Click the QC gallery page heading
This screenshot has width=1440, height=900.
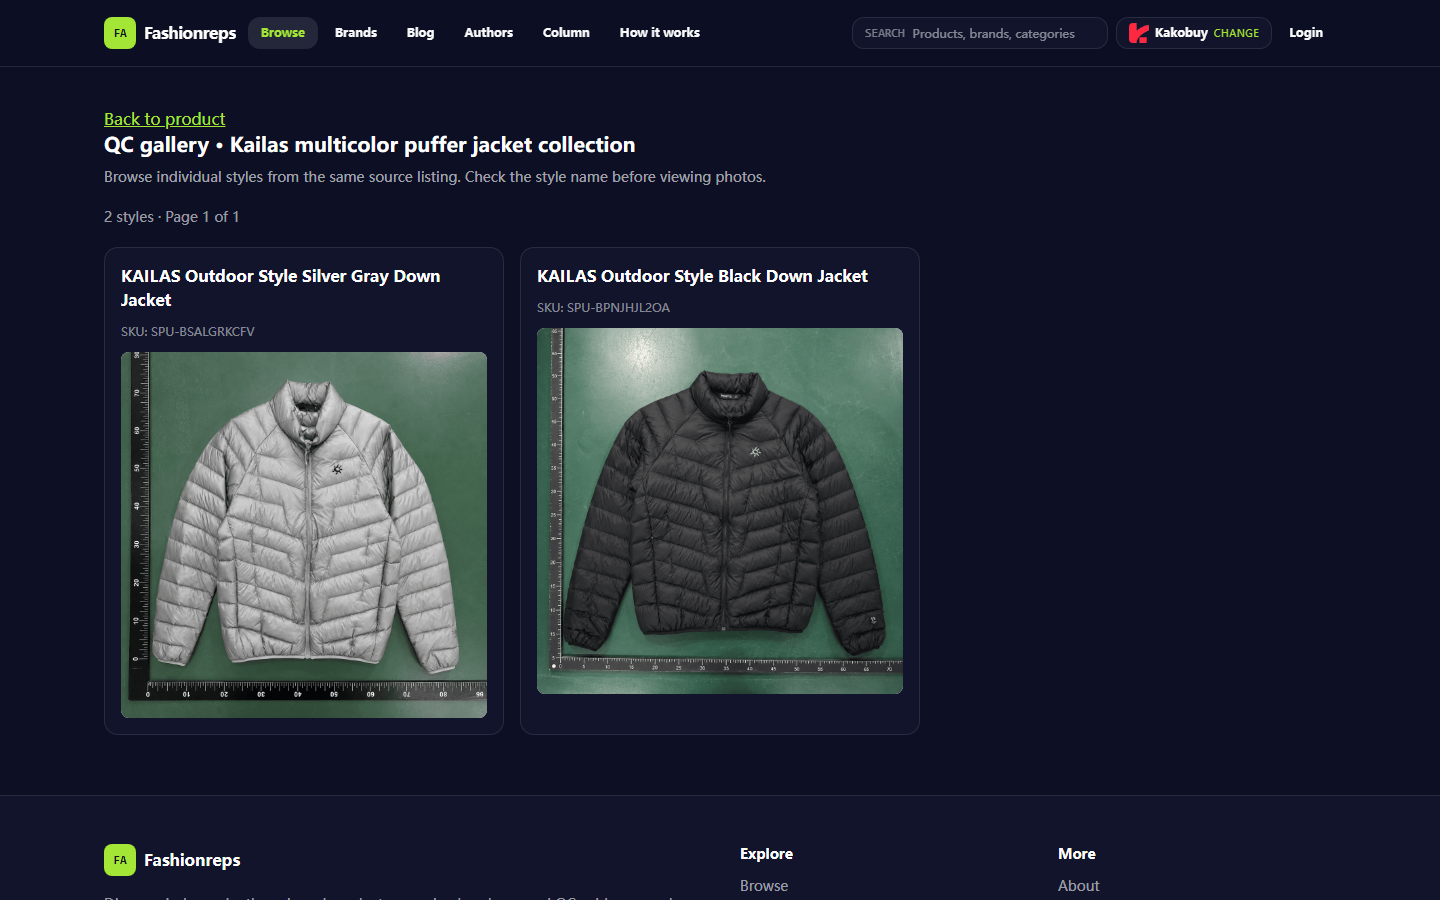[370, 145]
